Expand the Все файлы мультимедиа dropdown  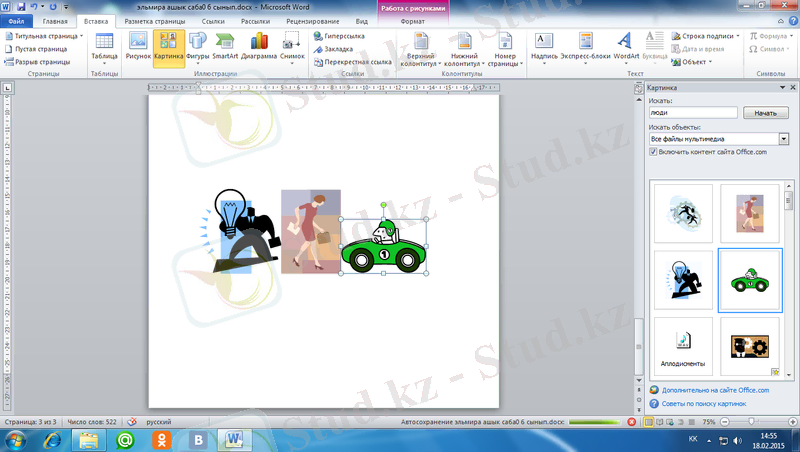coord(783,139)
